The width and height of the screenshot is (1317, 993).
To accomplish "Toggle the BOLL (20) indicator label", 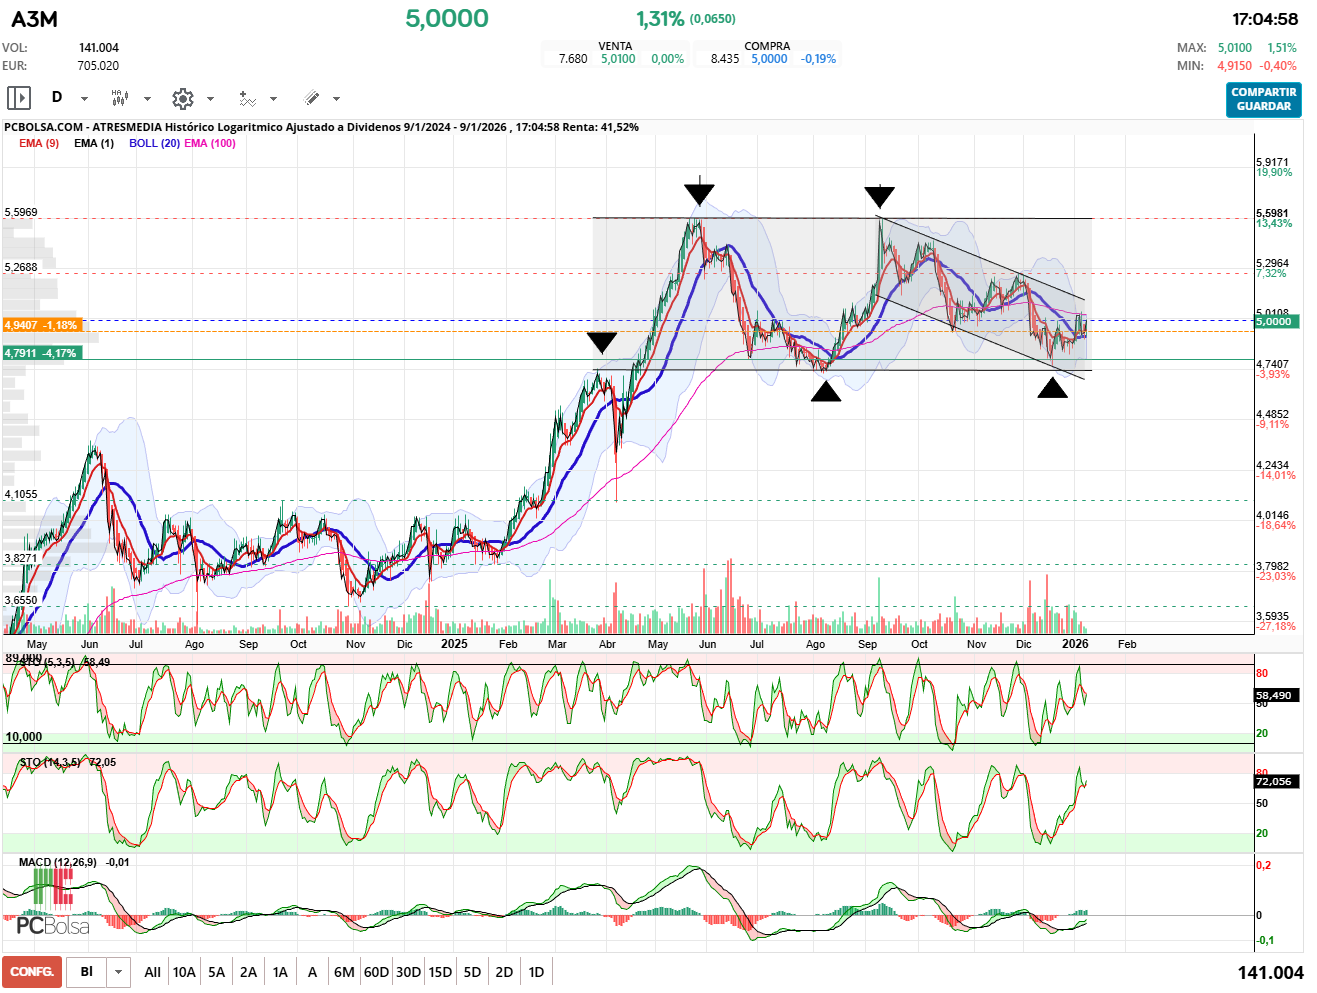I will 154,143.
